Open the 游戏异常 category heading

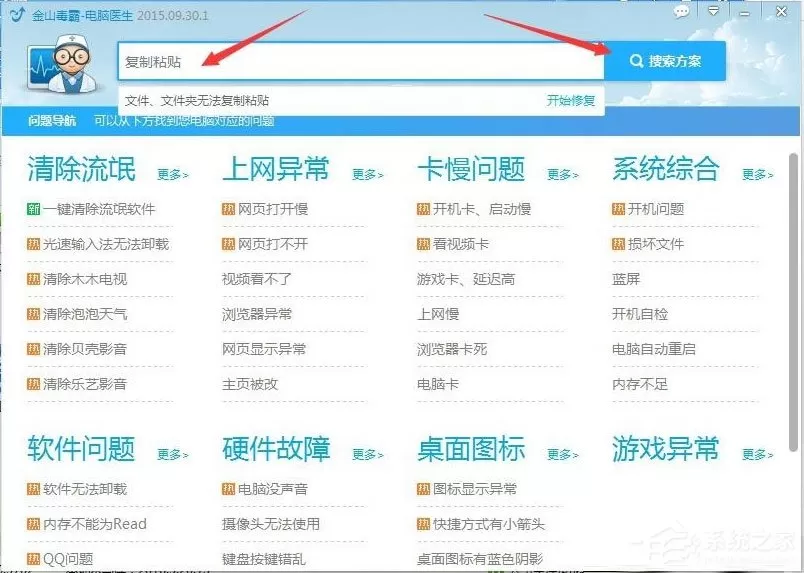[x=666, y=448]
